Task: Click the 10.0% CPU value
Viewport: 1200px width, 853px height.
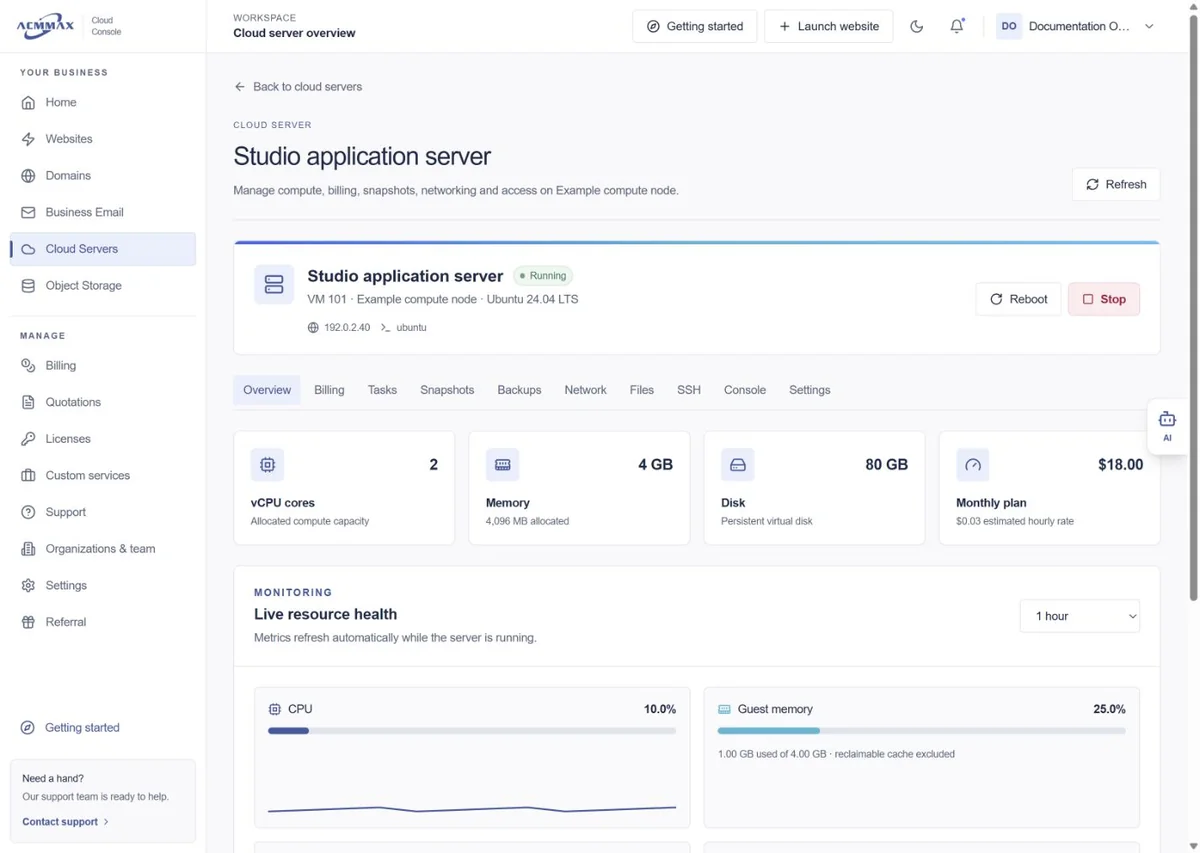Action: coord(660,709)
